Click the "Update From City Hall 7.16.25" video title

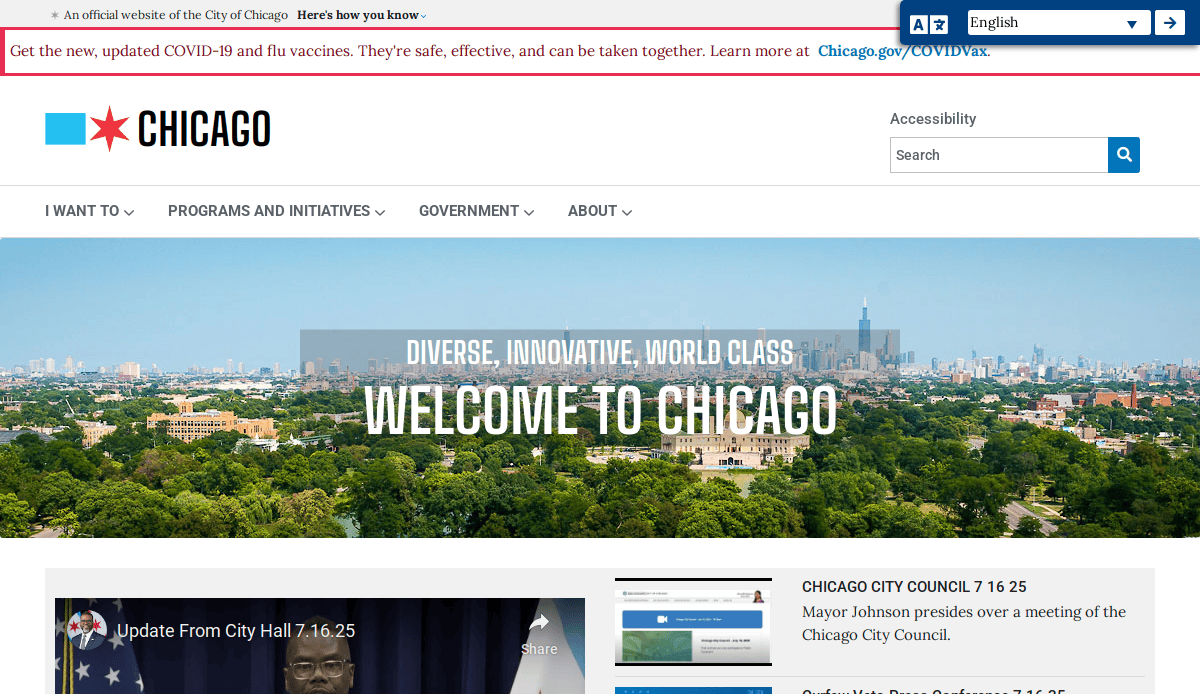pos(236,631)
